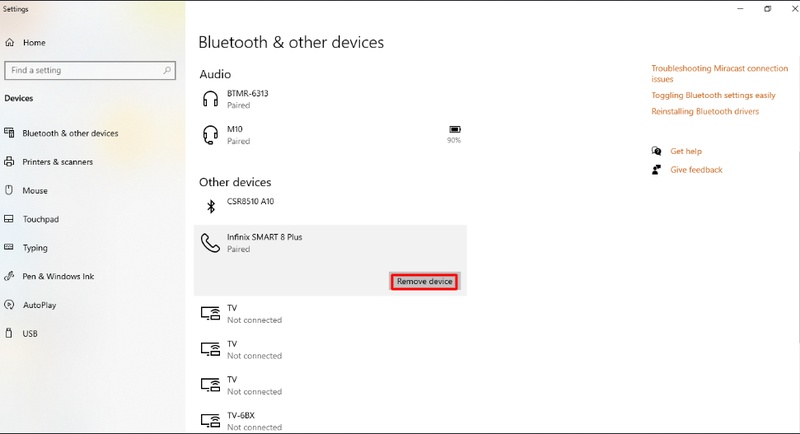Open Typing settings
This screenshot has height=434, width=800.
point(35,248)
